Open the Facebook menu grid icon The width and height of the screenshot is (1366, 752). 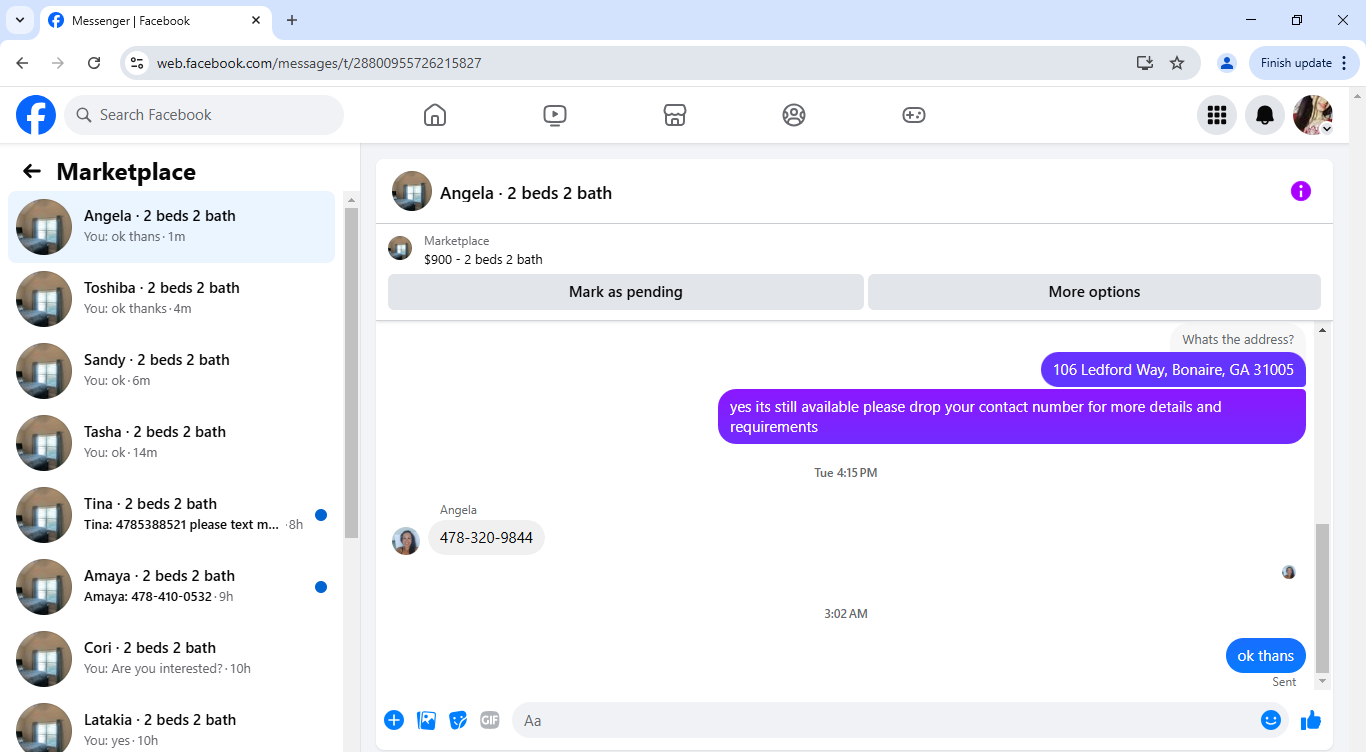tap(1217, 115)
